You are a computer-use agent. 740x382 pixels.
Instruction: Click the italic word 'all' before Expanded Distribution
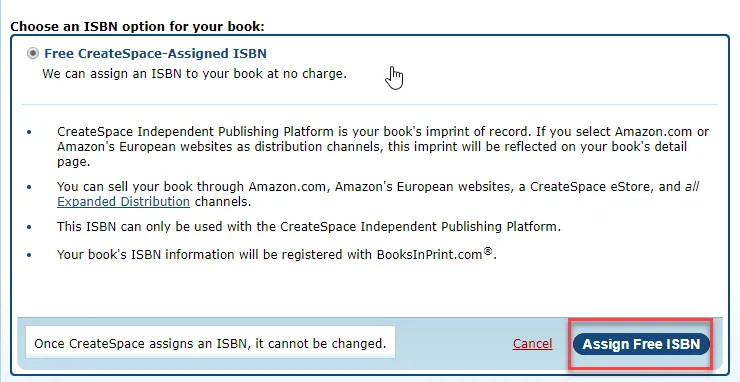[691, 187]
